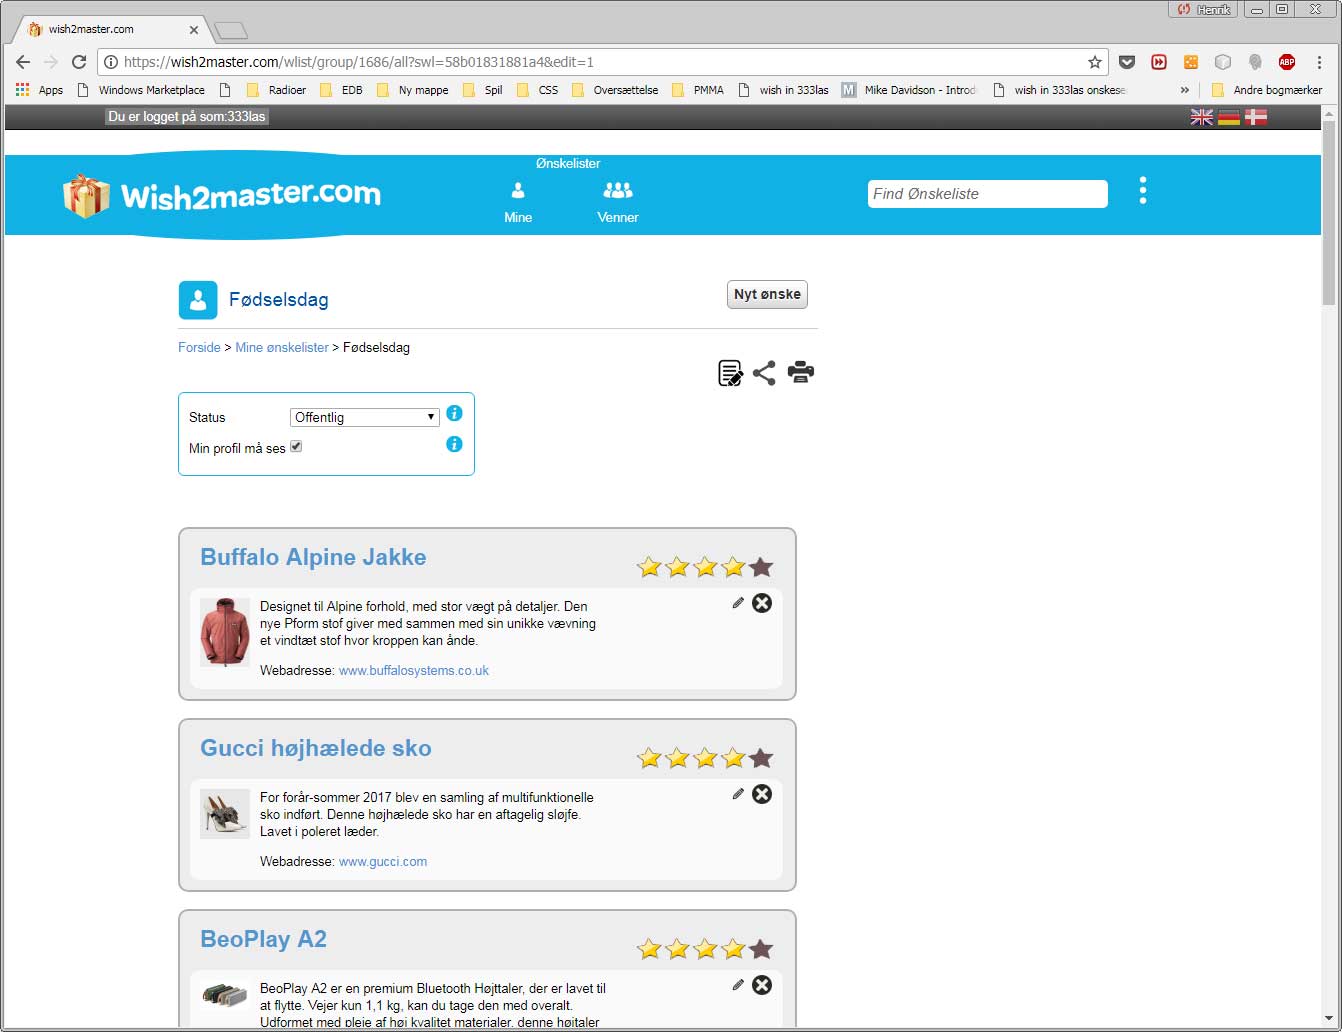Visit www.buffalosystems.co.uk link
1342x1032 pixels.
(414, 670)
